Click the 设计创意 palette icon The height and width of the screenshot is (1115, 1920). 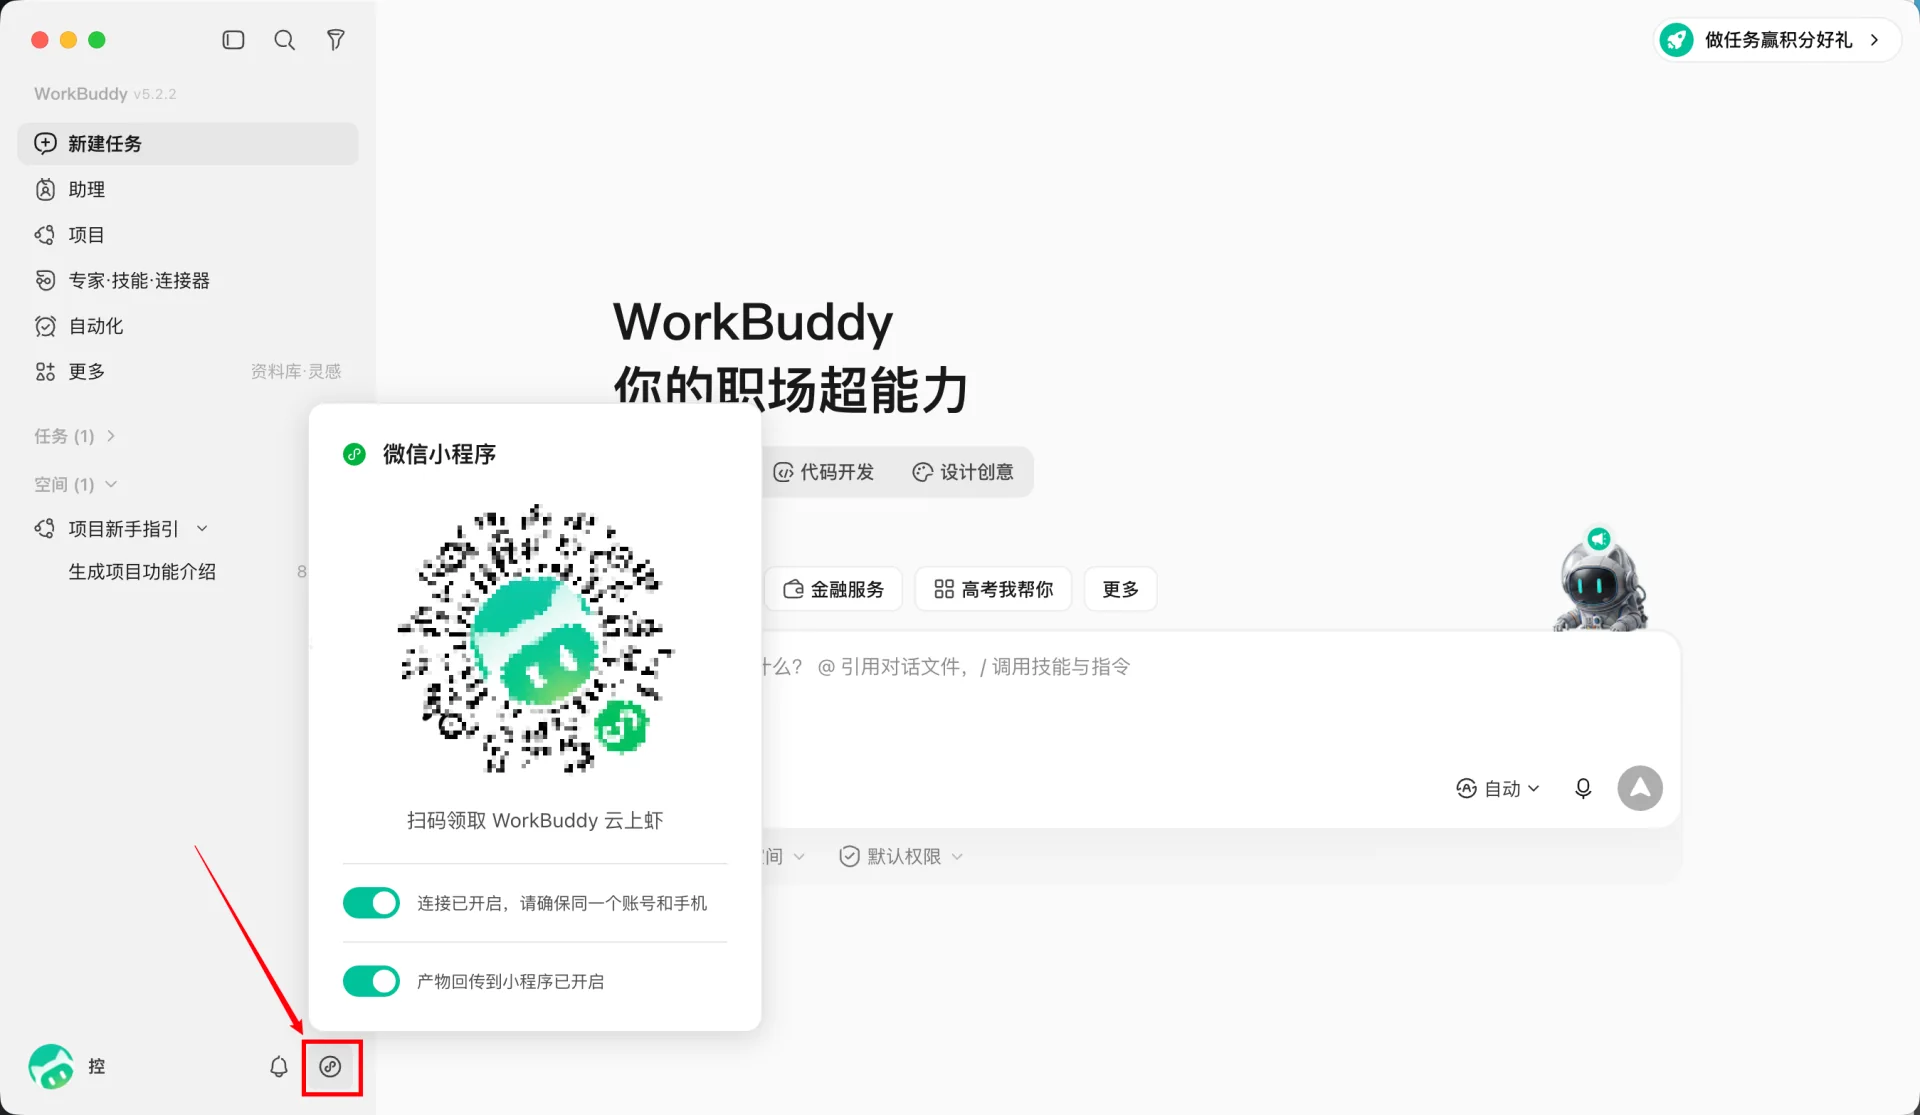[x=922, y=472]
